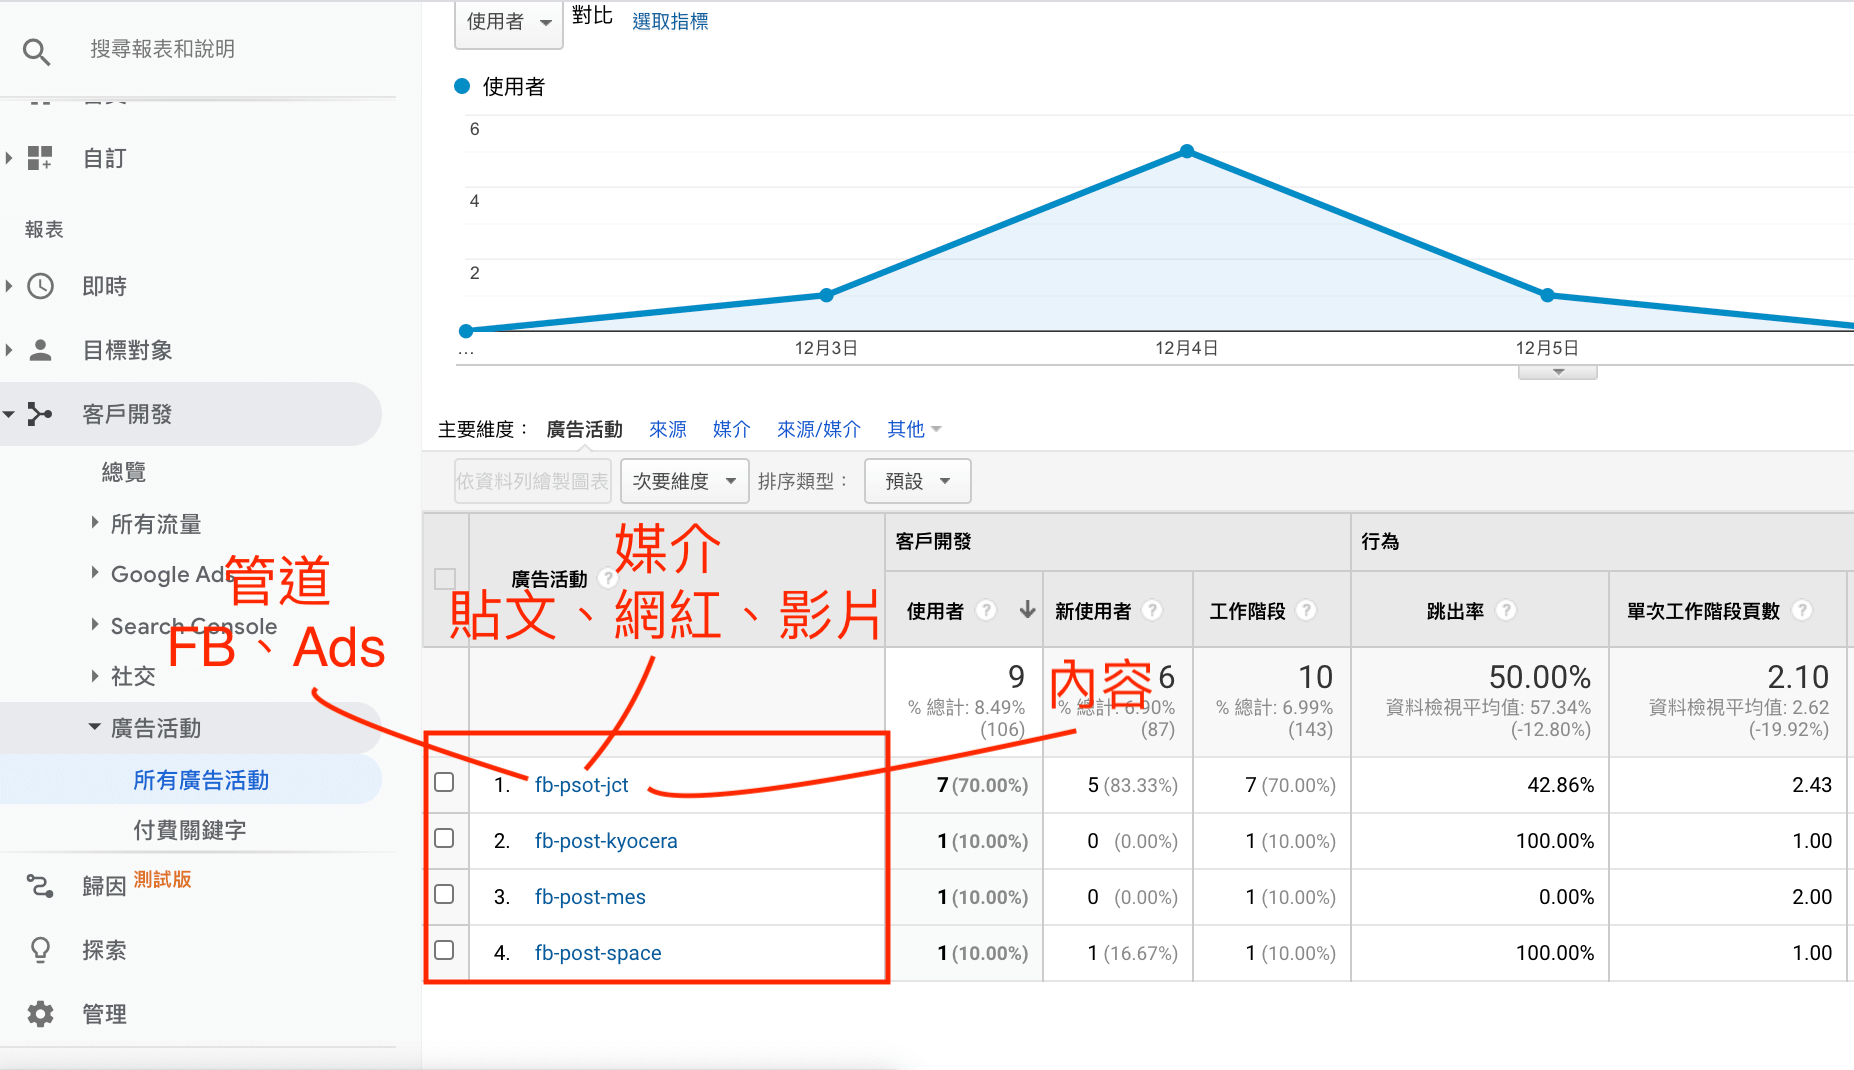
Task: Click the 搜尋報表和說明 search field
Action: (x=163, y=49)
